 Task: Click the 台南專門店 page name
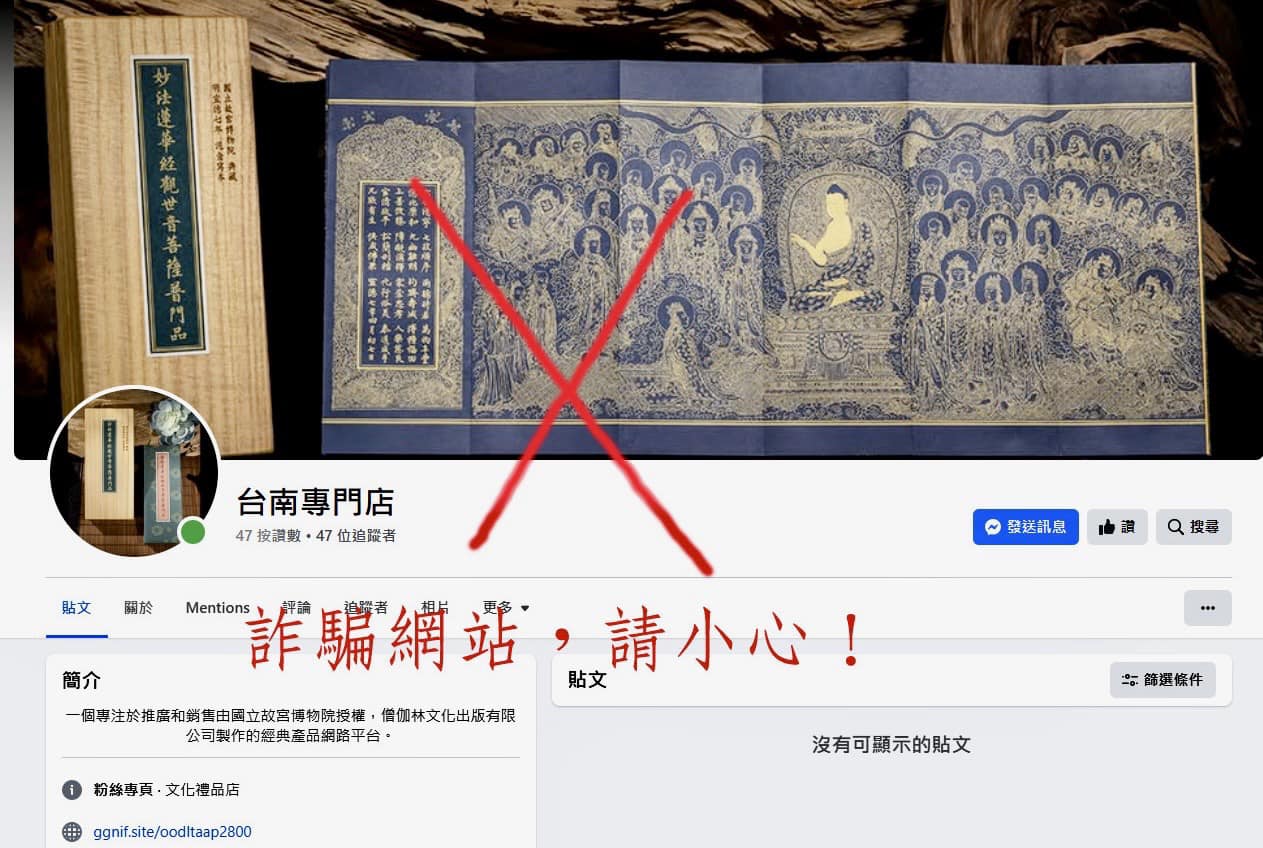pos(316,501)
